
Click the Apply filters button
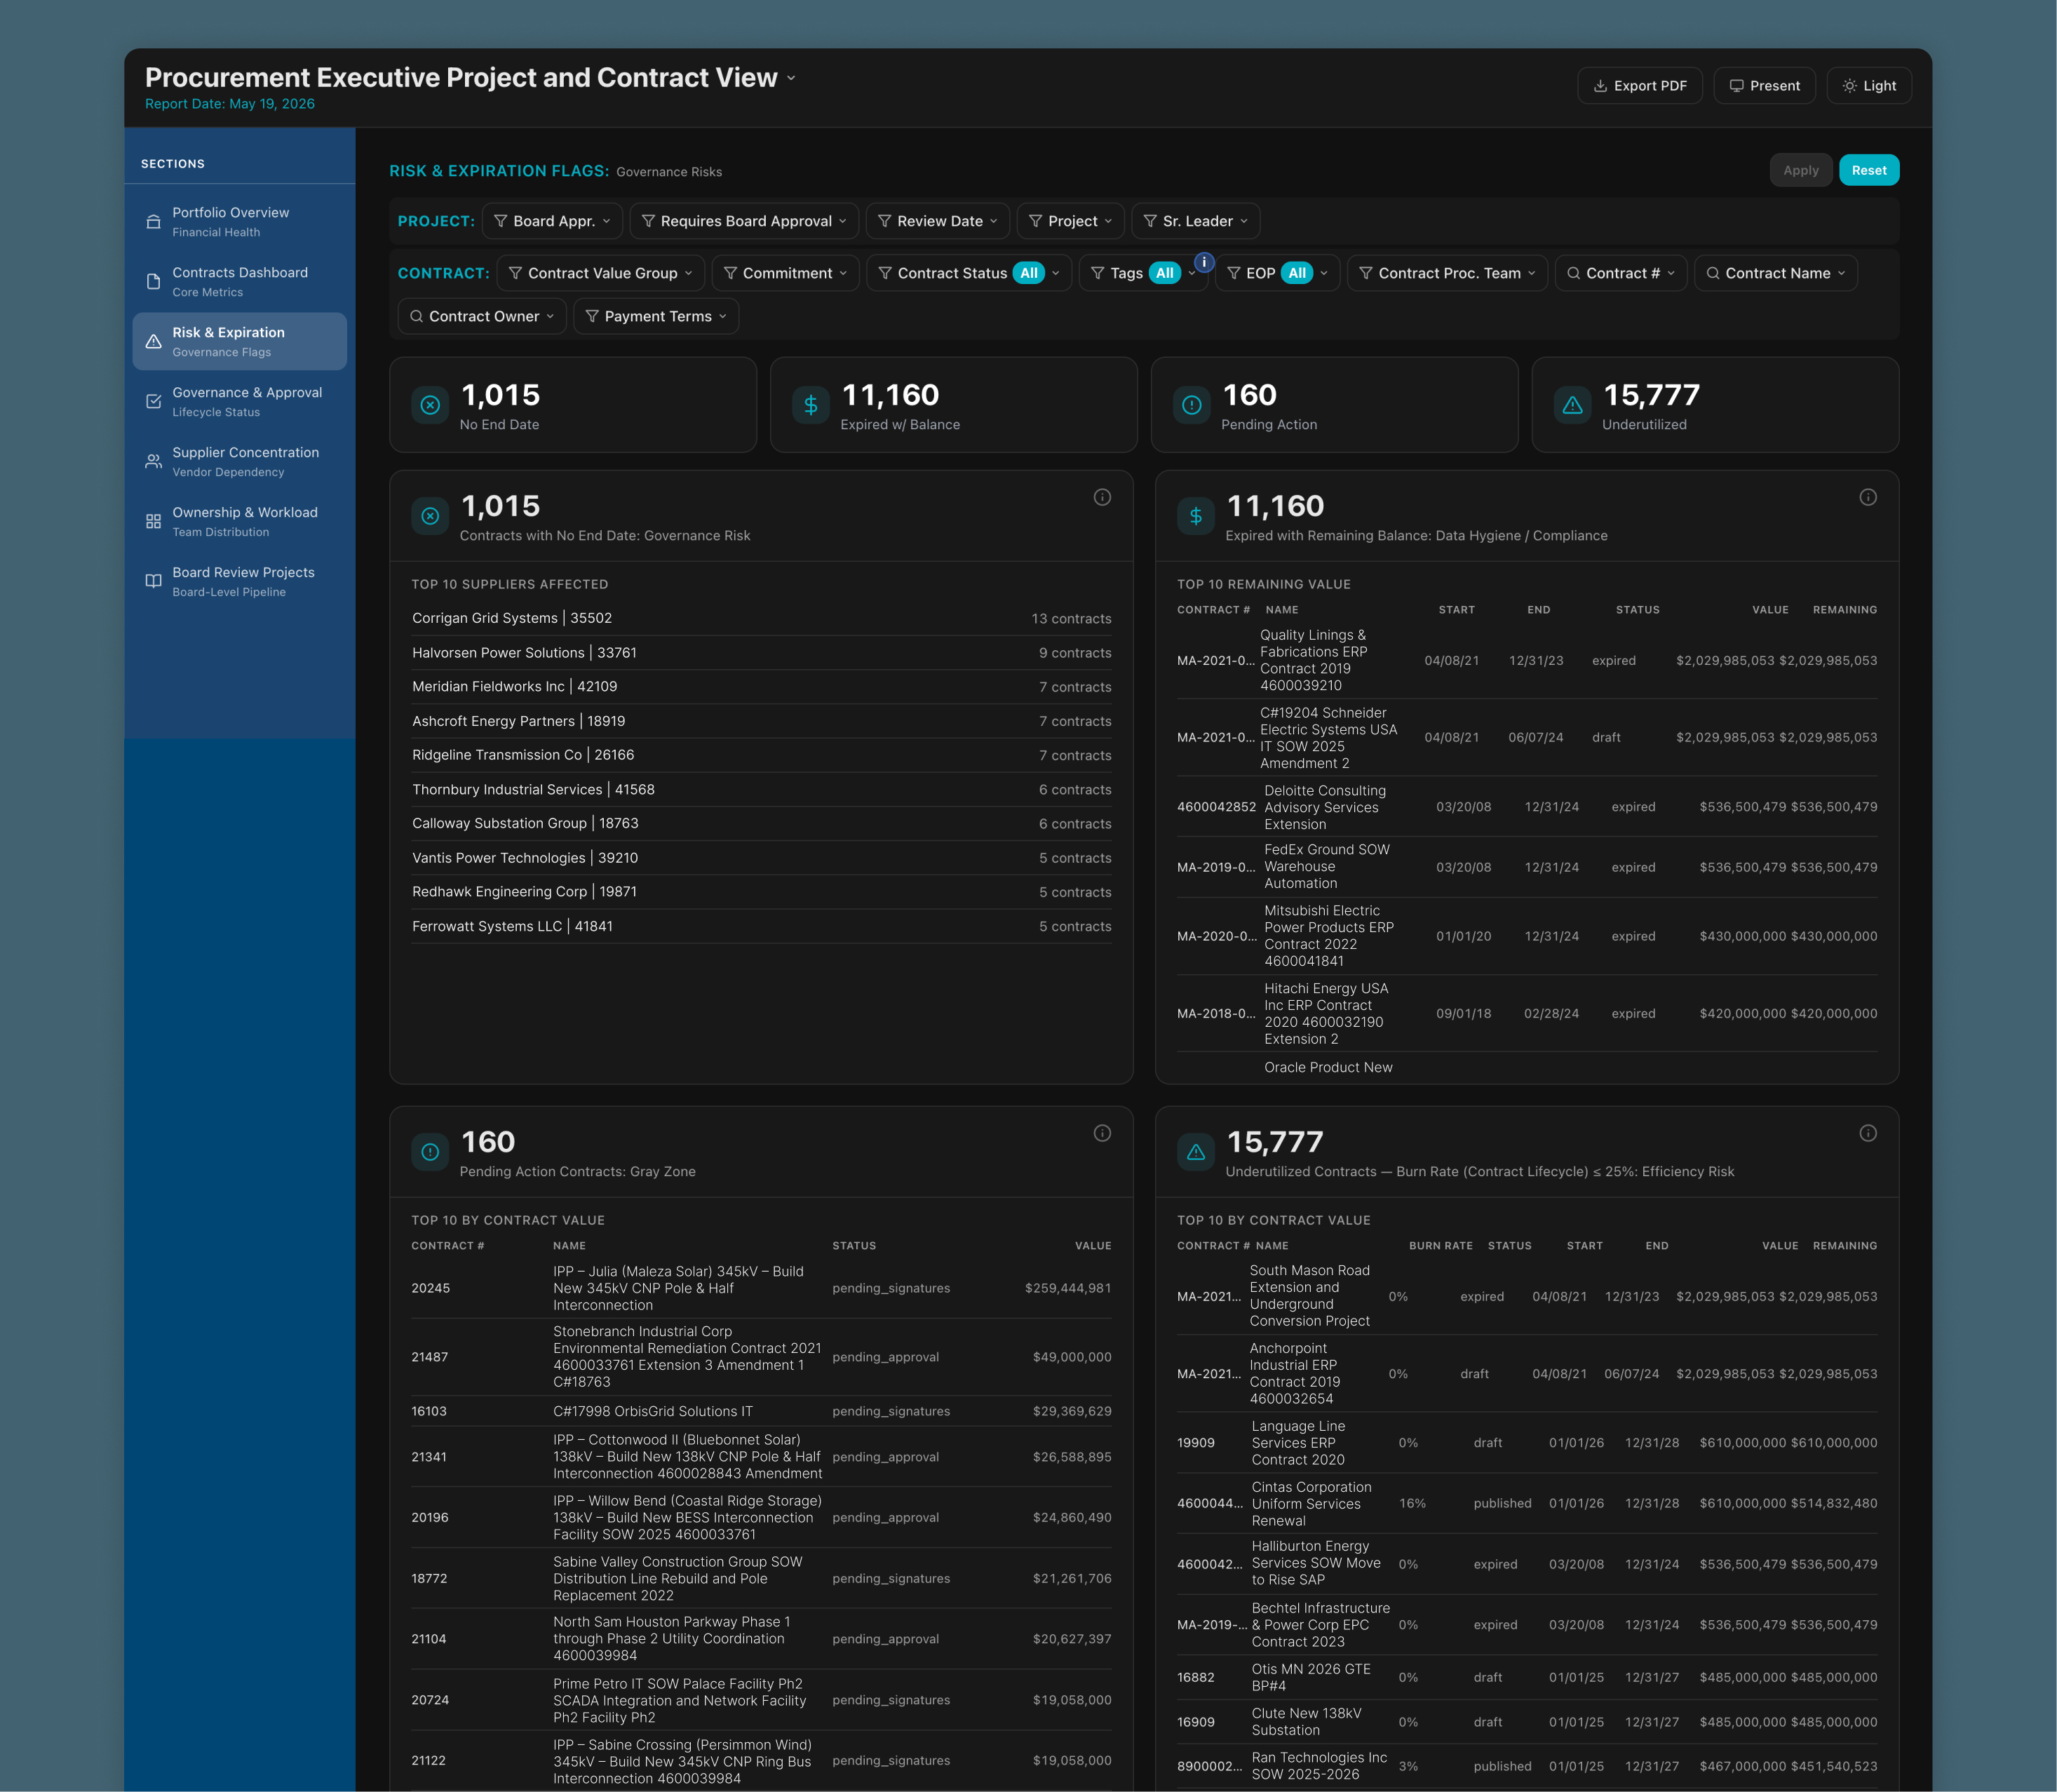pyautogui.click(x=1801, y=170)
